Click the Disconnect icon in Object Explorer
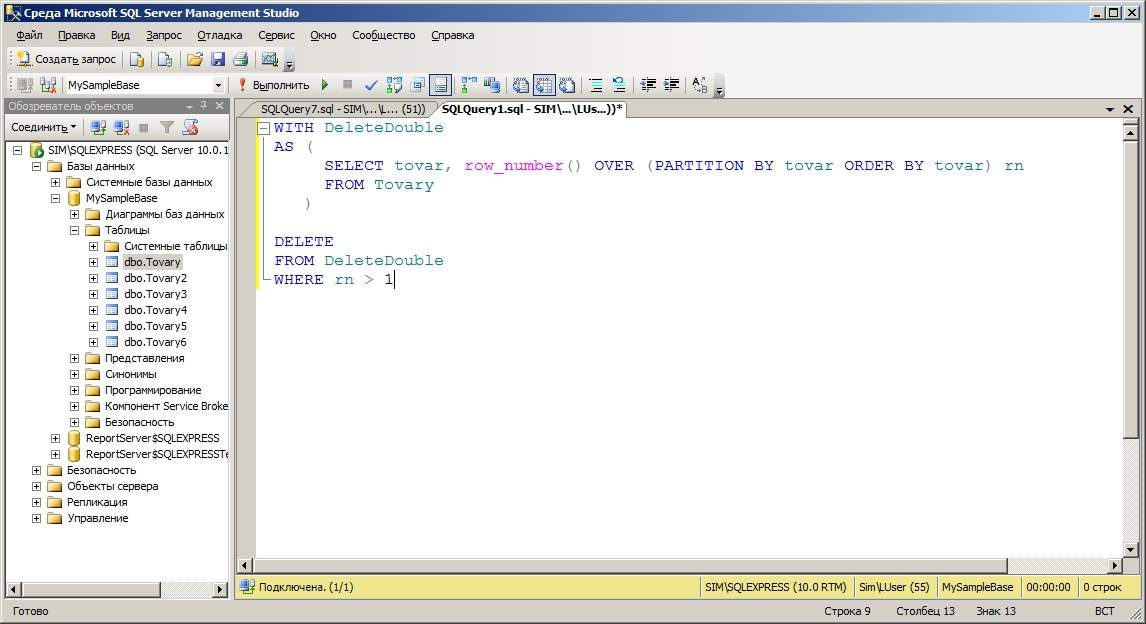This screenshot has width=1146, height=624. [x=121, y=128]
